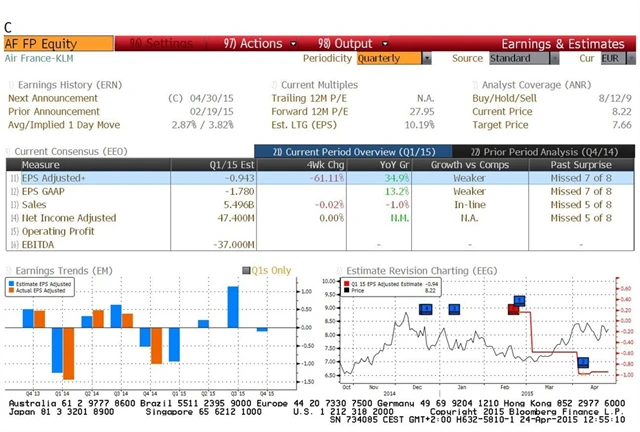Toggle the Actual EPS Adjusted legend series
This screenshot has width=640, height=432.
tap(45, 291)
